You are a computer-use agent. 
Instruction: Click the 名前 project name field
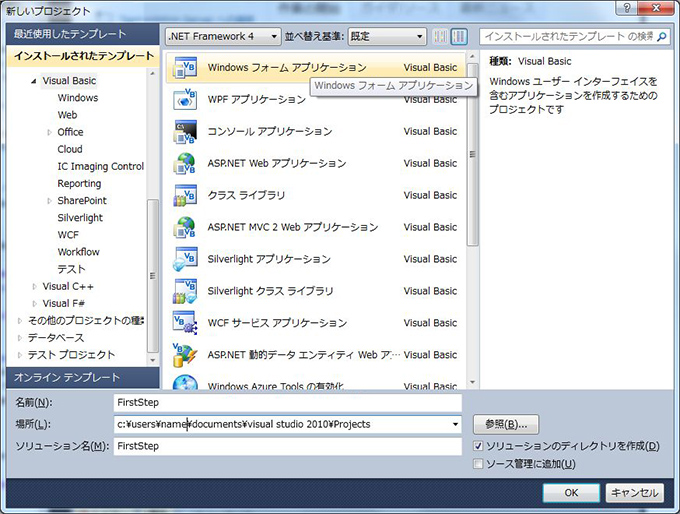tap(288, 403)
